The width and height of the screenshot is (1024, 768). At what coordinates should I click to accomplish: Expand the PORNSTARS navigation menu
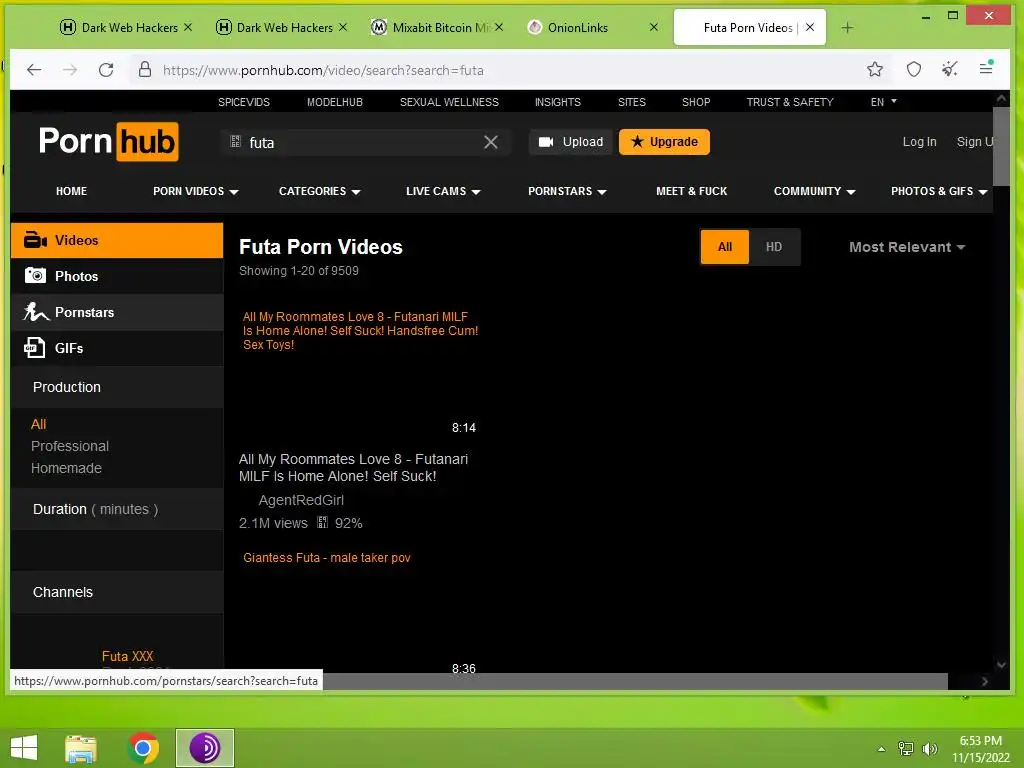point(567,191)
